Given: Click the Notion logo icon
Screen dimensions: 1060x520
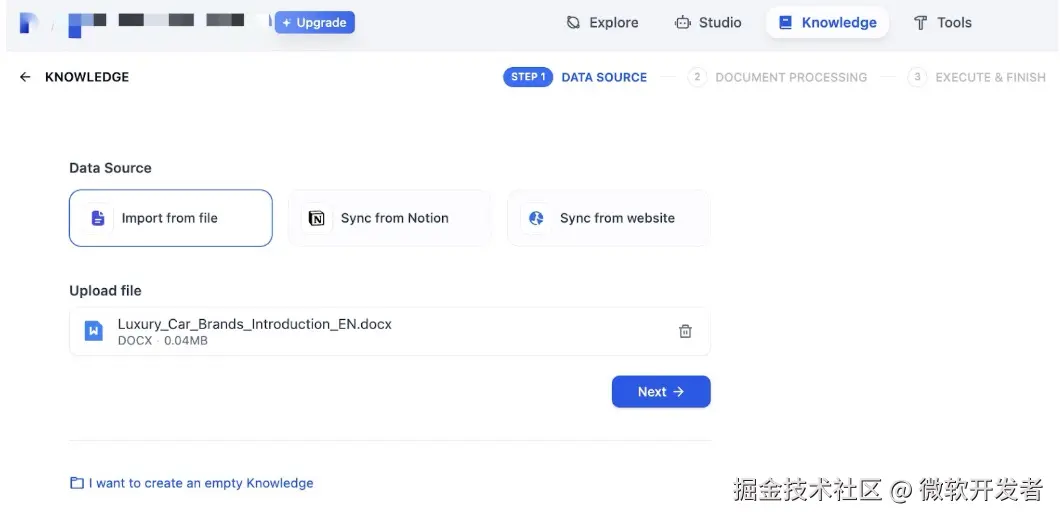Looking at the screenshot, I should click(316, 218).
